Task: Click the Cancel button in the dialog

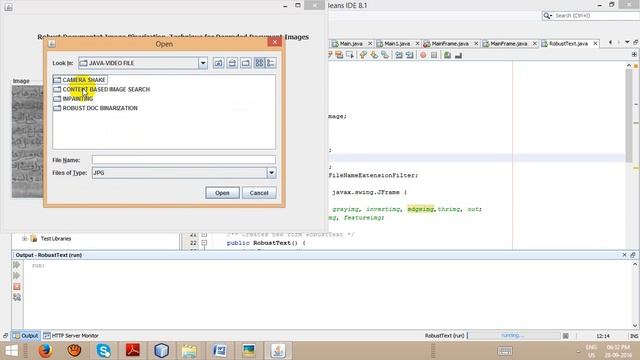Action: point(259,193)
